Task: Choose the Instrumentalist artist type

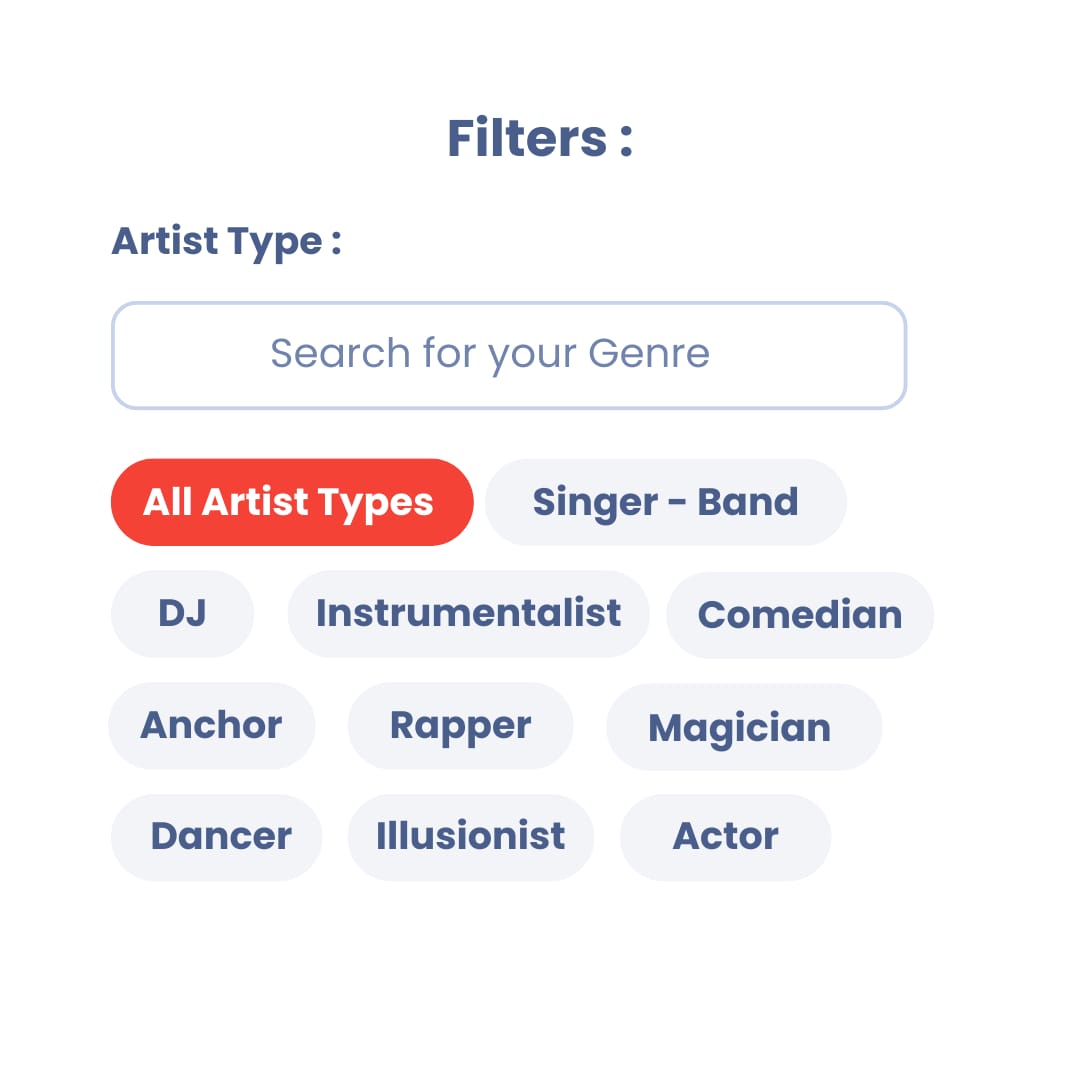Action: click(468, 614)
